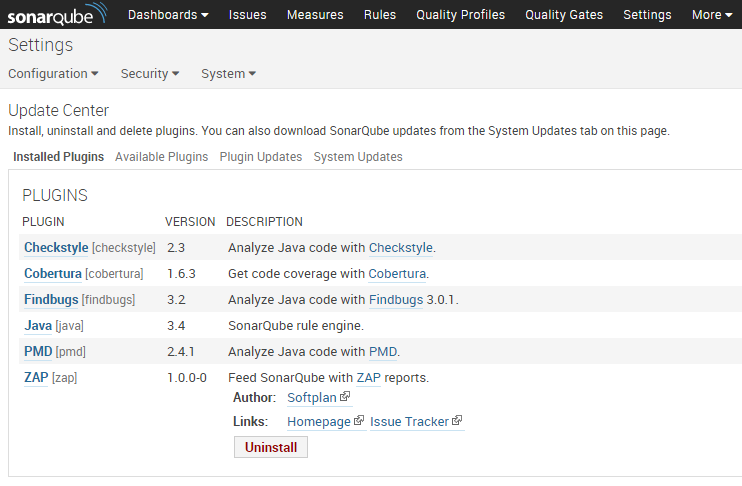Follow Findbugs link in description text
742x486 pixels.
pos(396,300)
